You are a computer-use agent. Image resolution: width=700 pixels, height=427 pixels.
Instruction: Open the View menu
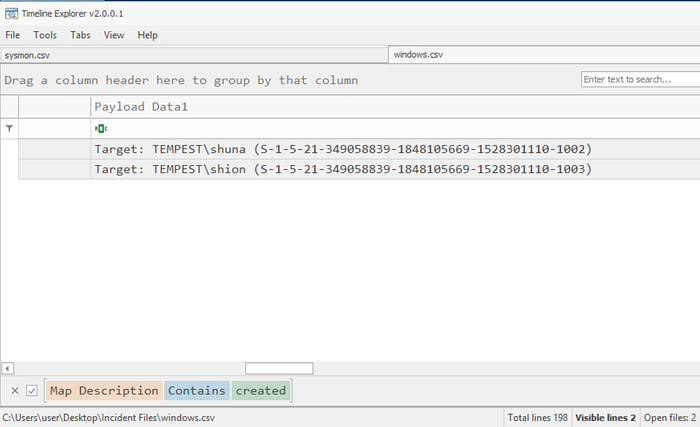coord(114,35)
